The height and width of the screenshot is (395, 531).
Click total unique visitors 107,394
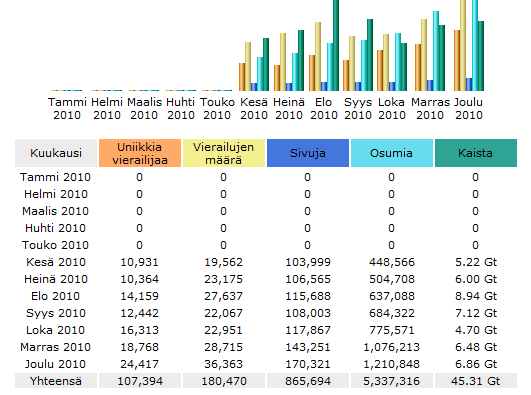pos(140,381)
